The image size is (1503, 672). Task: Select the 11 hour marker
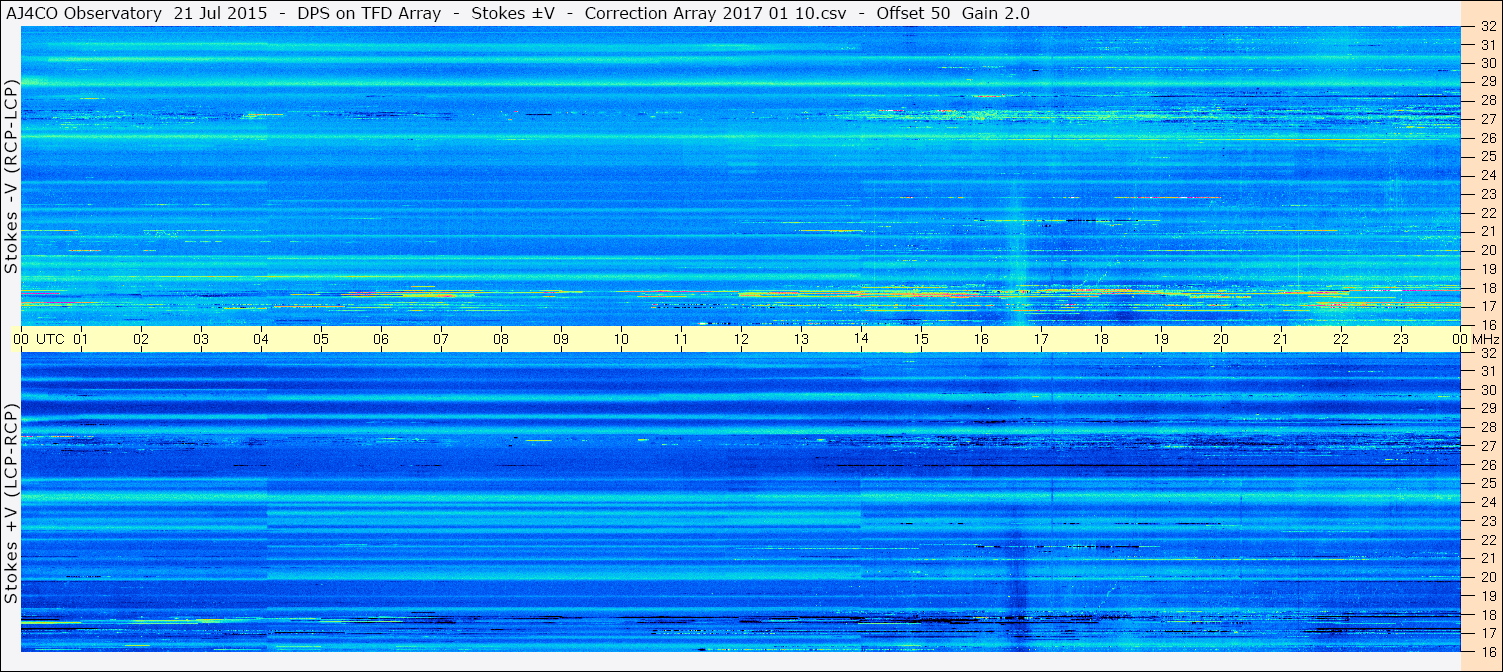coord(681,339)
